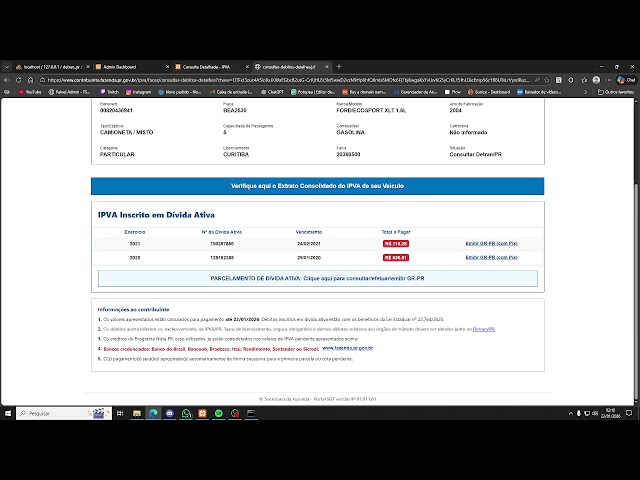
Task: Select the Placa value BEA2530
Action: pos(235,111)
